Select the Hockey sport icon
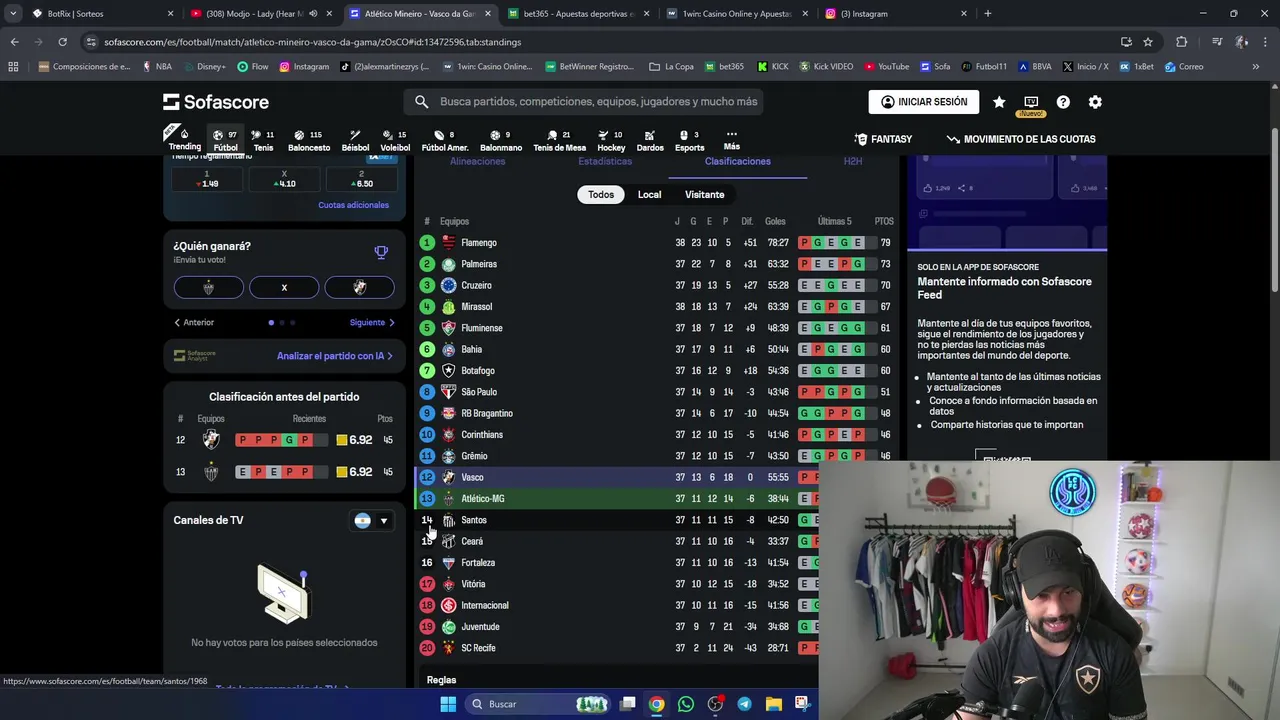 pos(611,140)
